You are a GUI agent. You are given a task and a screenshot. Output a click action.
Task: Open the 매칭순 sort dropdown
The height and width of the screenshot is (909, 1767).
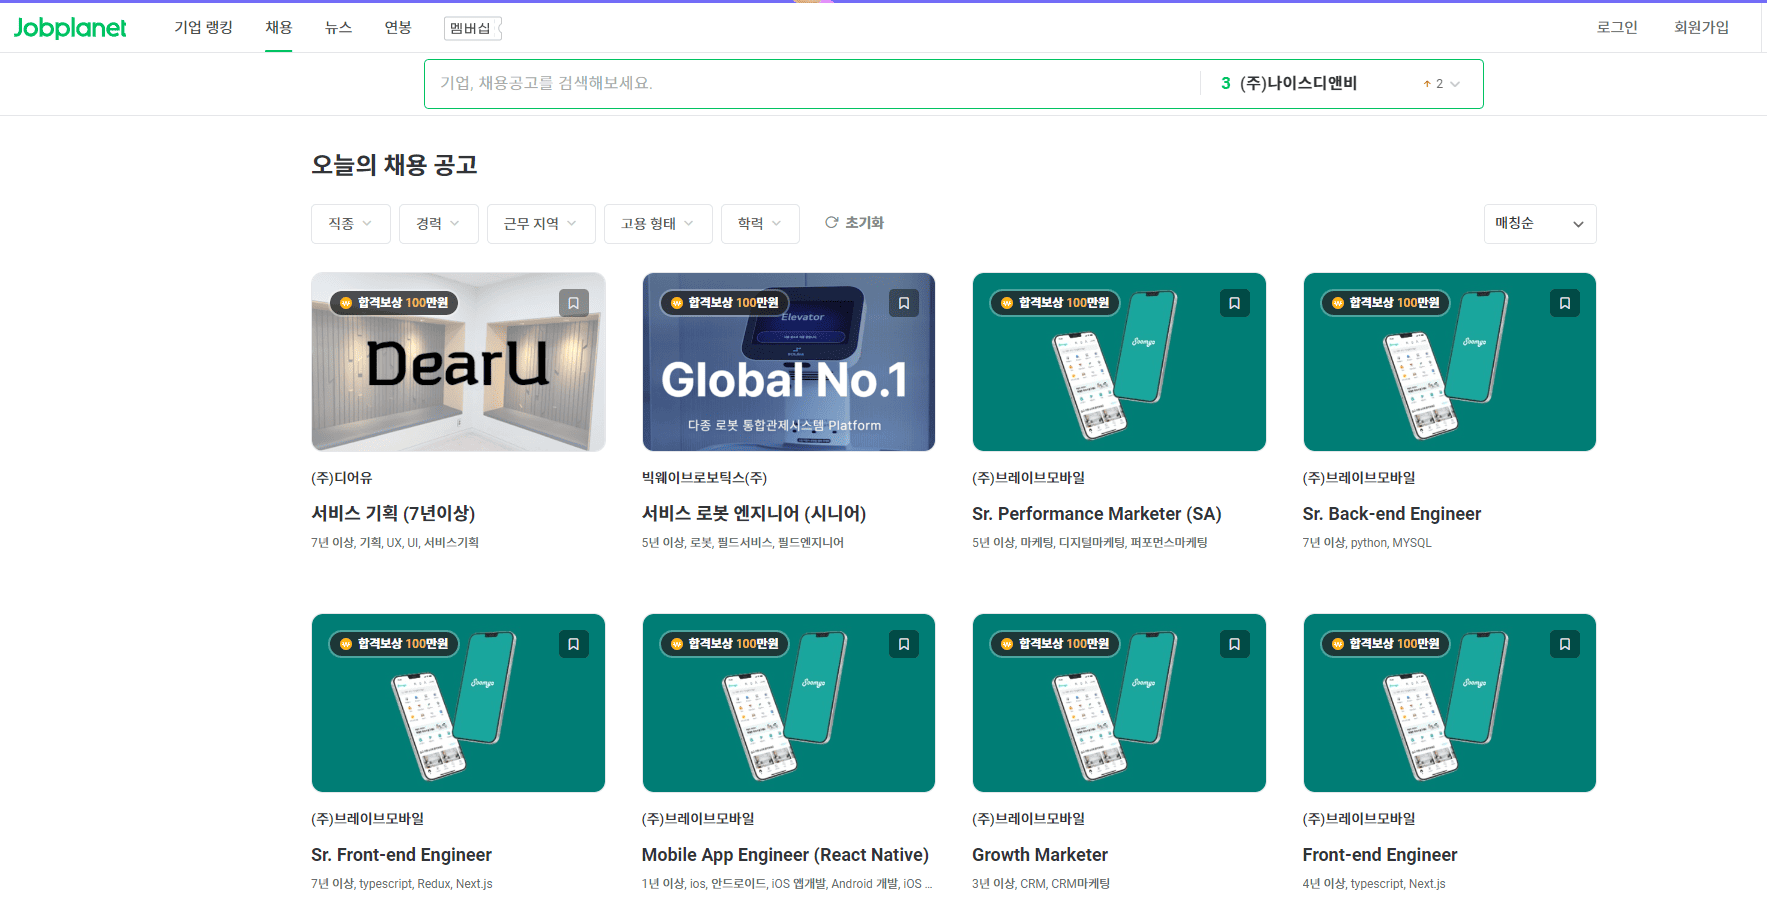pyautogui.click(x=1540, y=224)
